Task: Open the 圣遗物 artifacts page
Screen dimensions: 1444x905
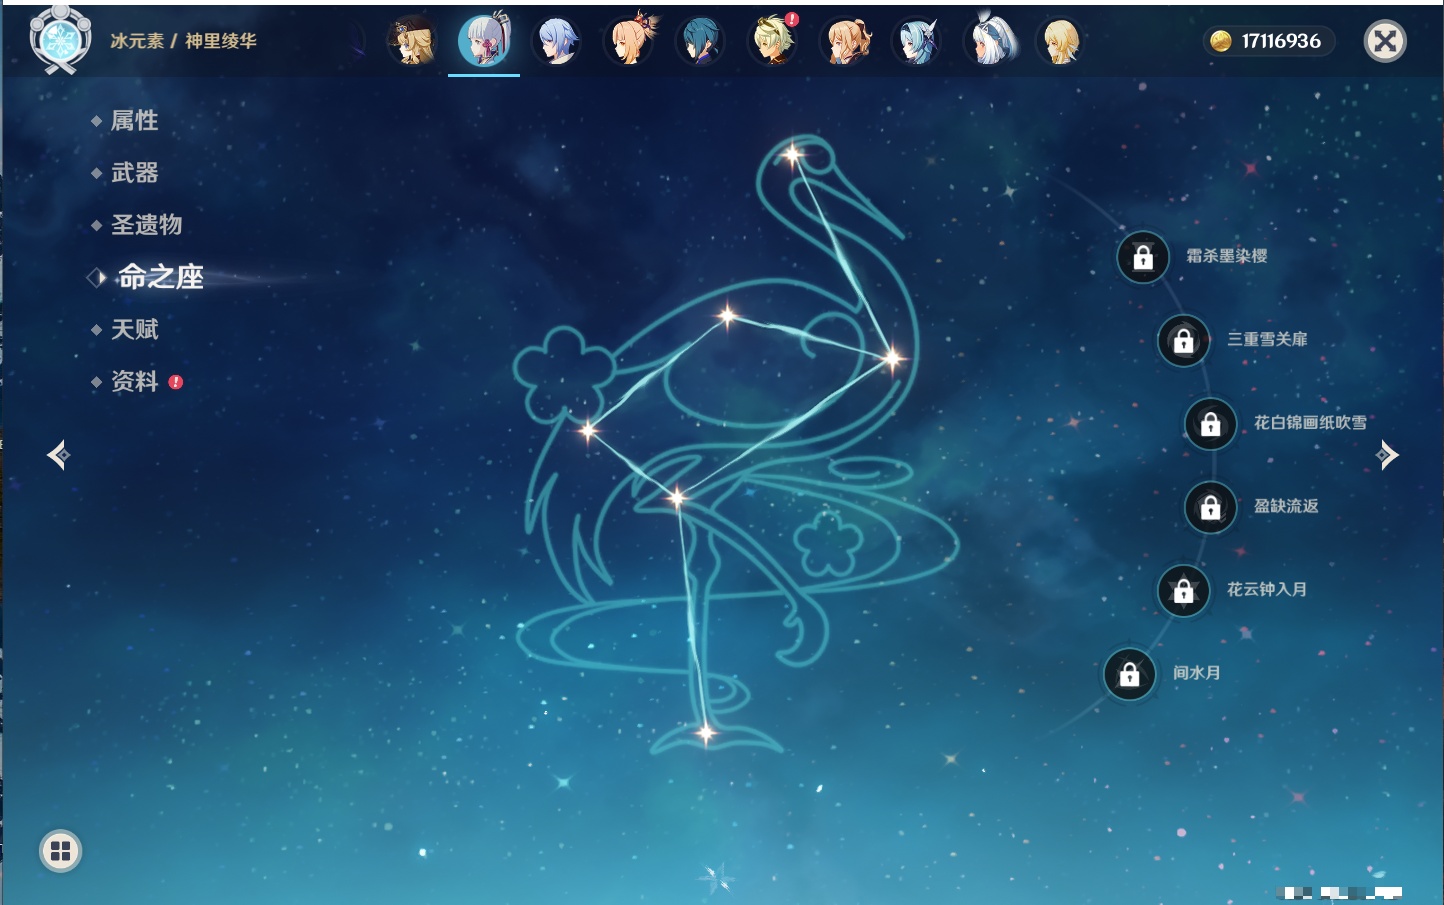Action: pos(146,225)
